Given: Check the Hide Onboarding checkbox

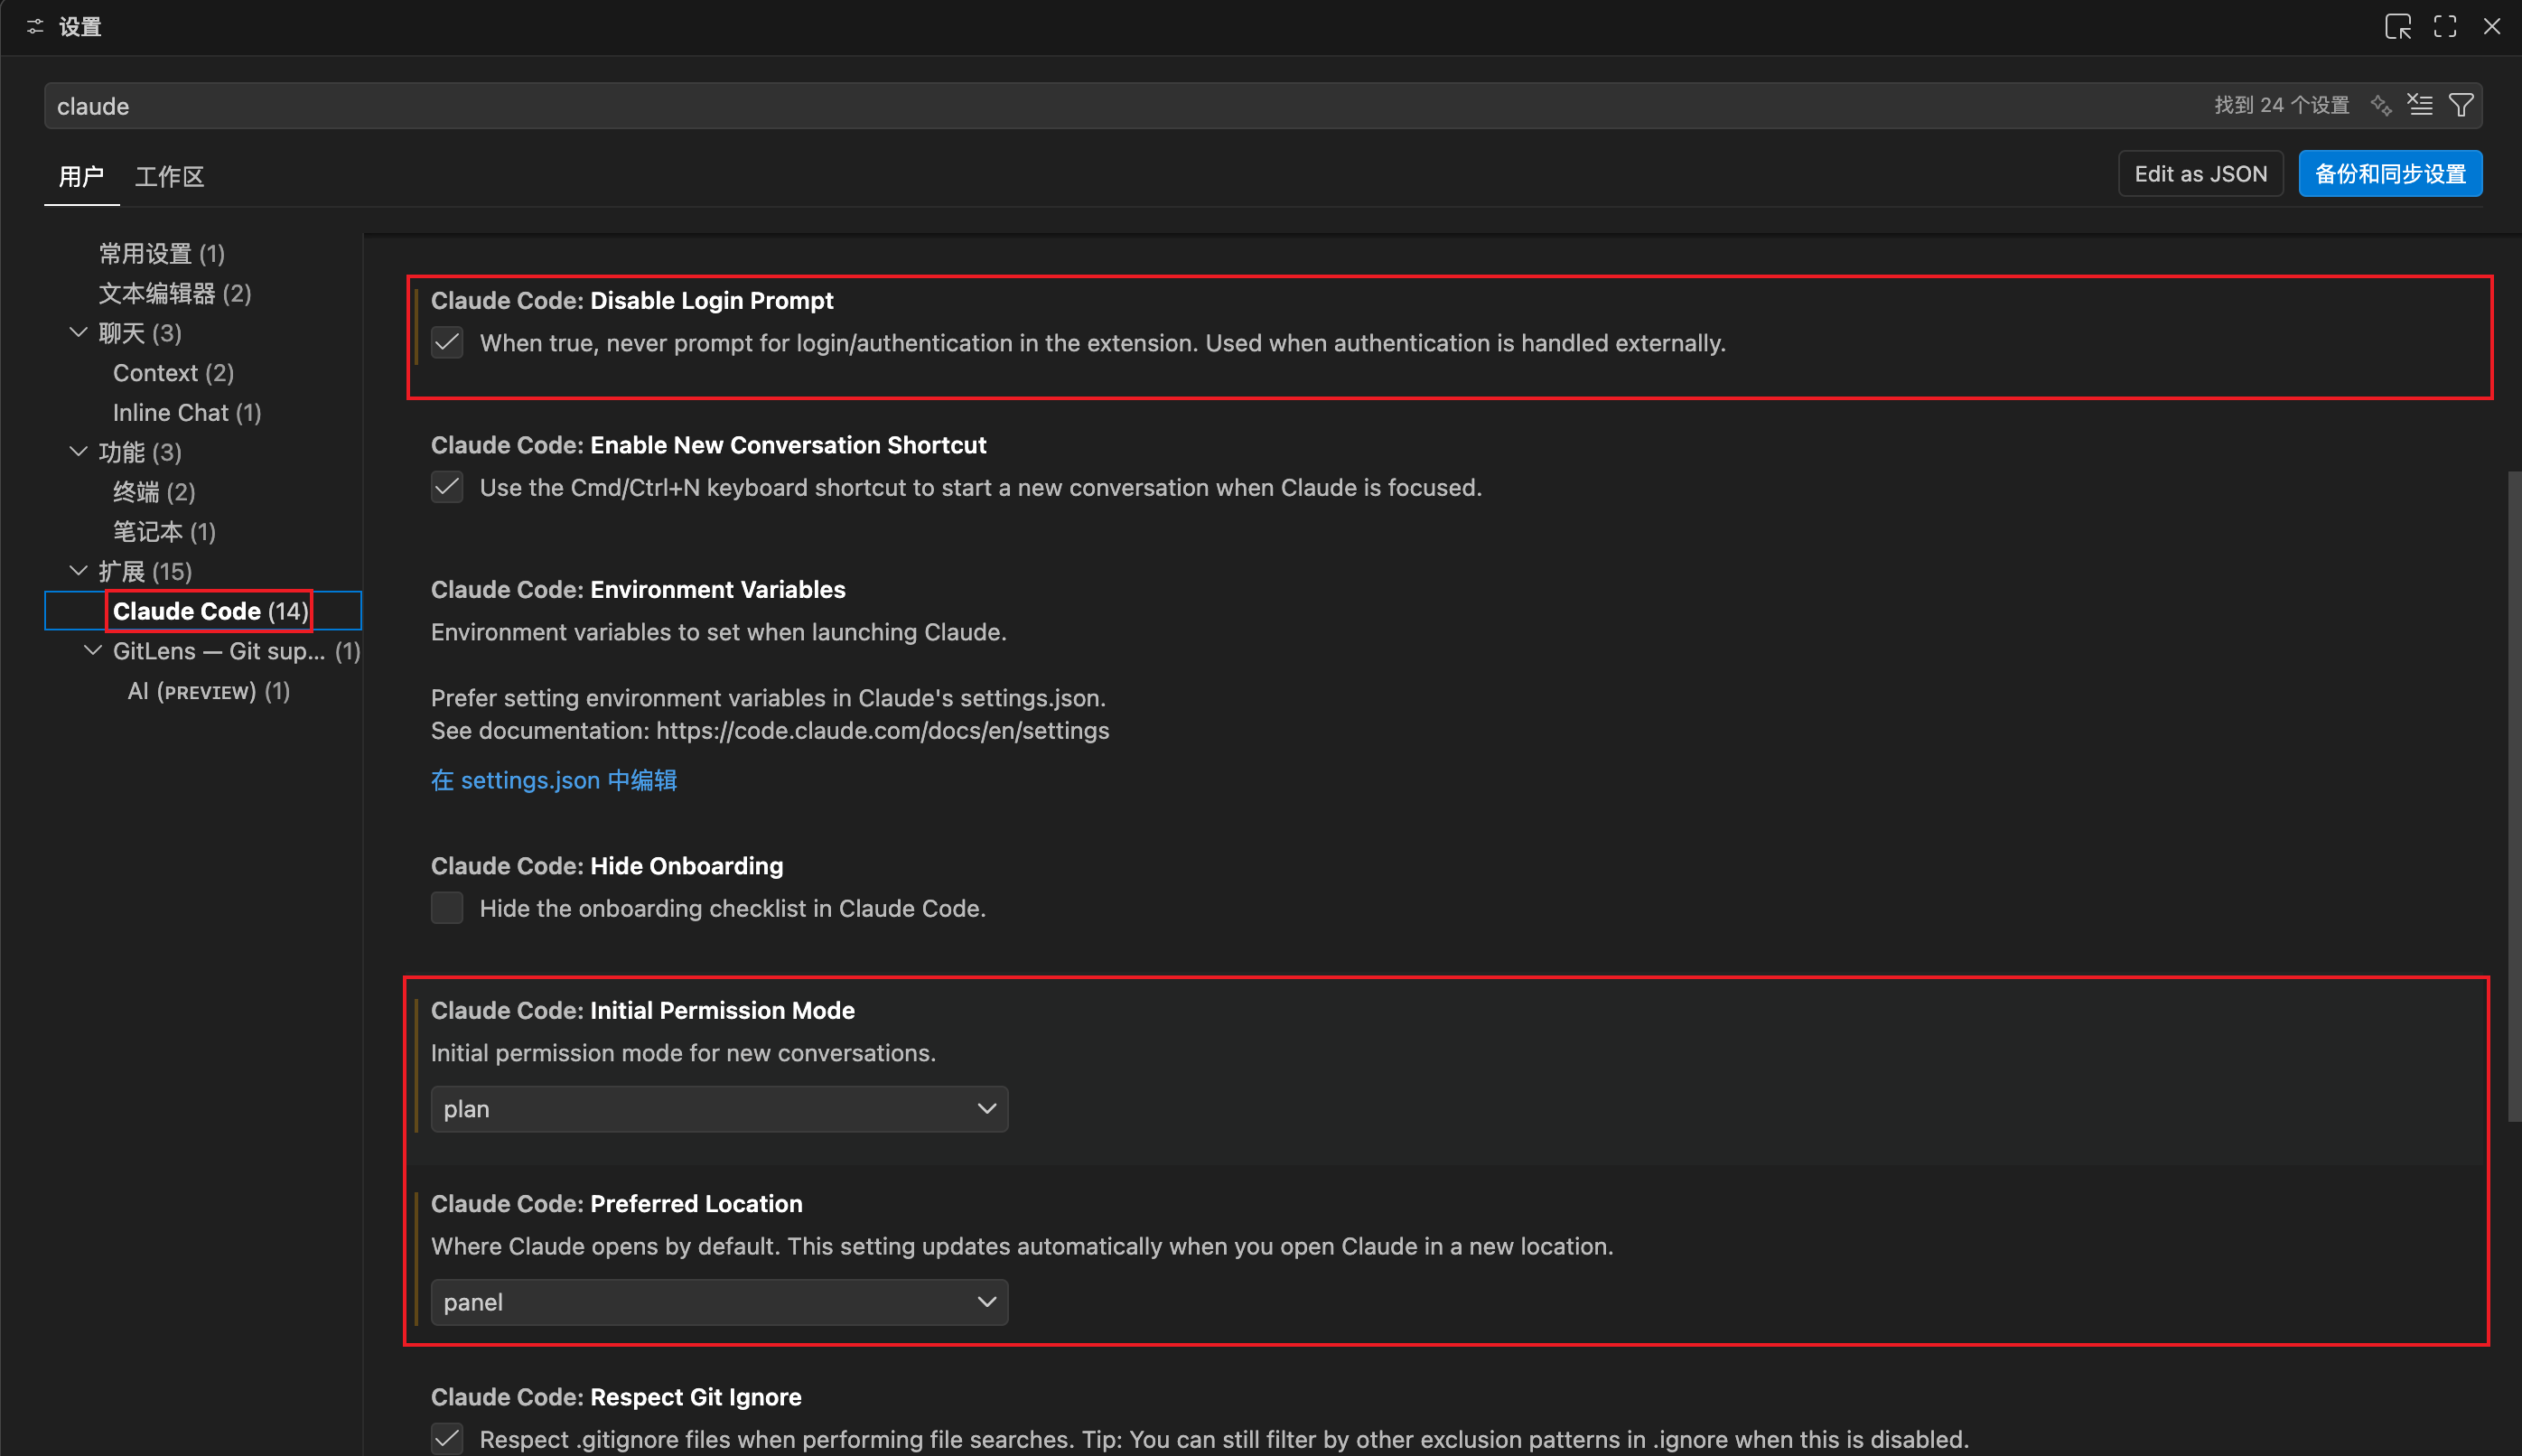Looking at the screenshot, I should point(447,909).
